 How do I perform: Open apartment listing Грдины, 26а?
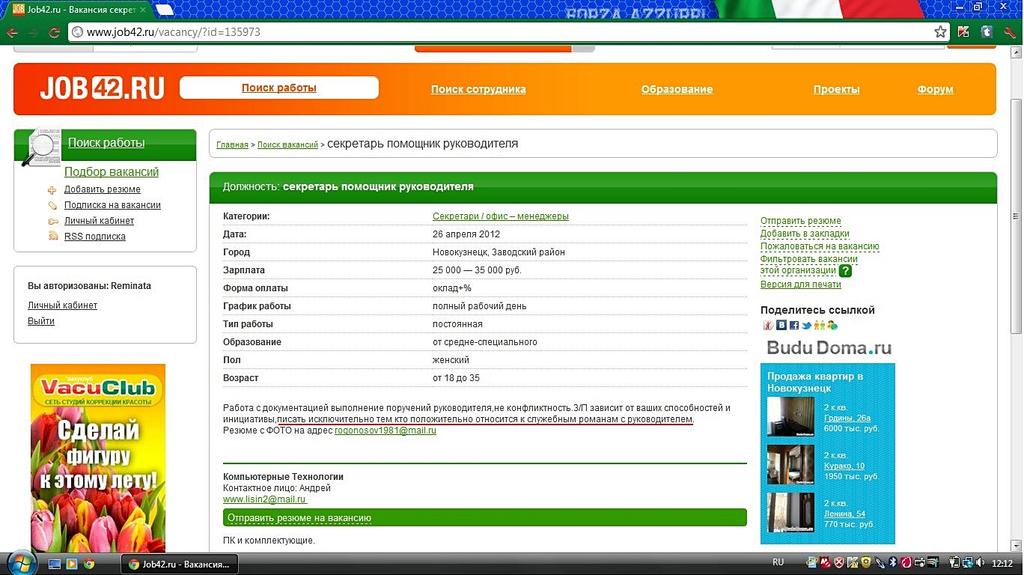pyautogui.click(x=847, y=418)
